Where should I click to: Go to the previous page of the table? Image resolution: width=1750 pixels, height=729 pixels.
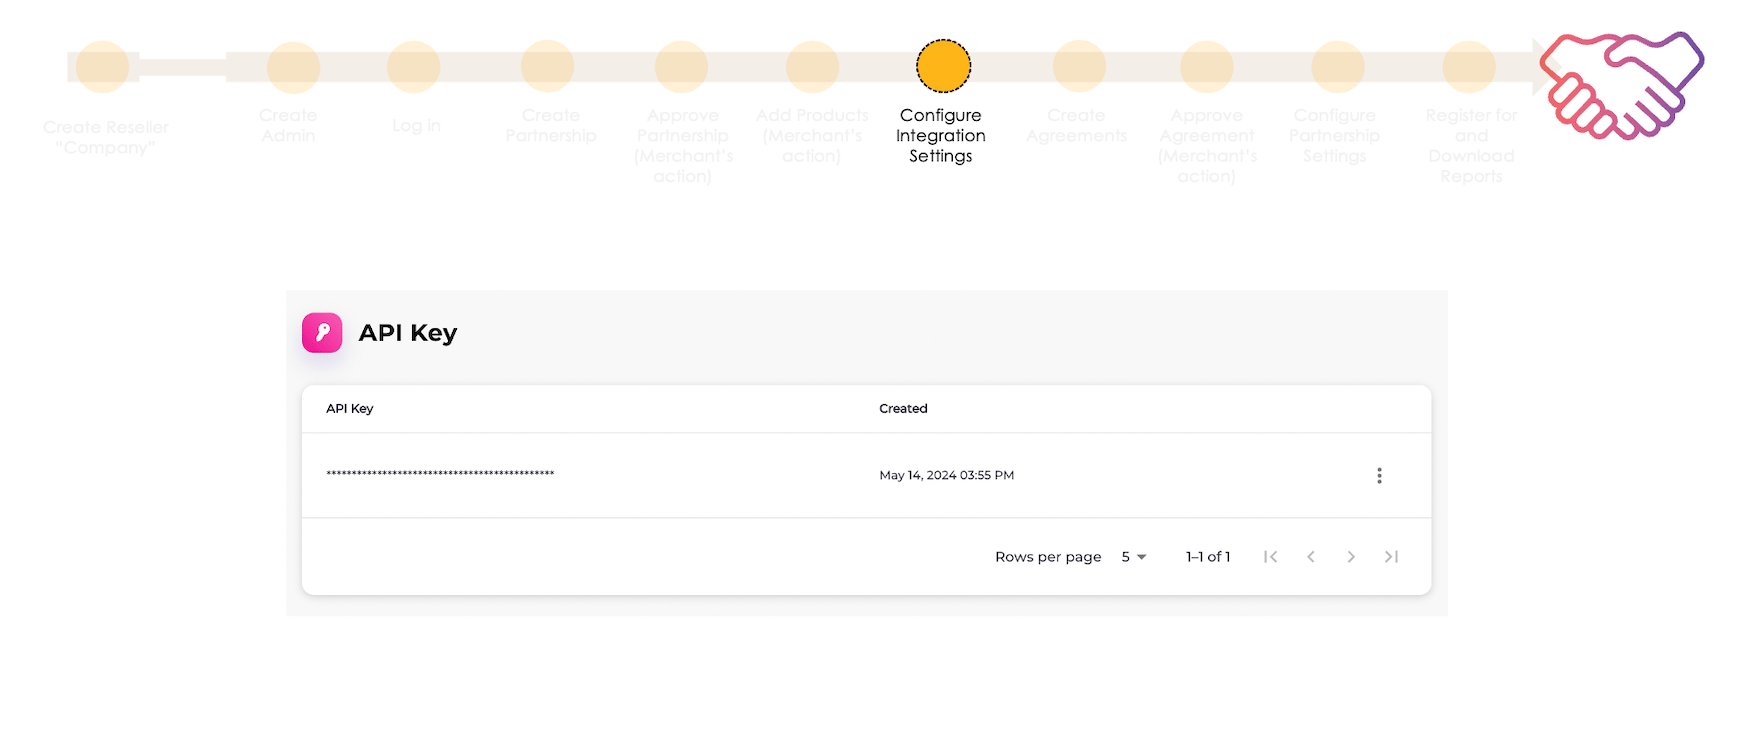(x=1311, y=557)
